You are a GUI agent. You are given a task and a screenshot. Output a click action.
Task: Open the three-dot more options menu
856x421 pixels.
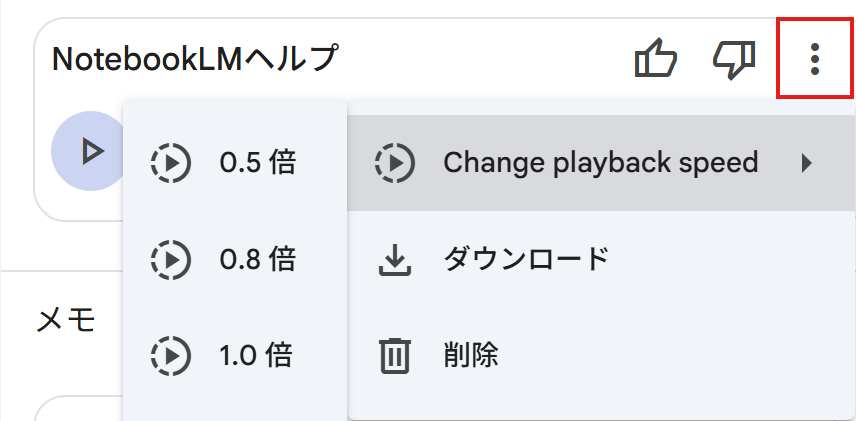[815, 58]
